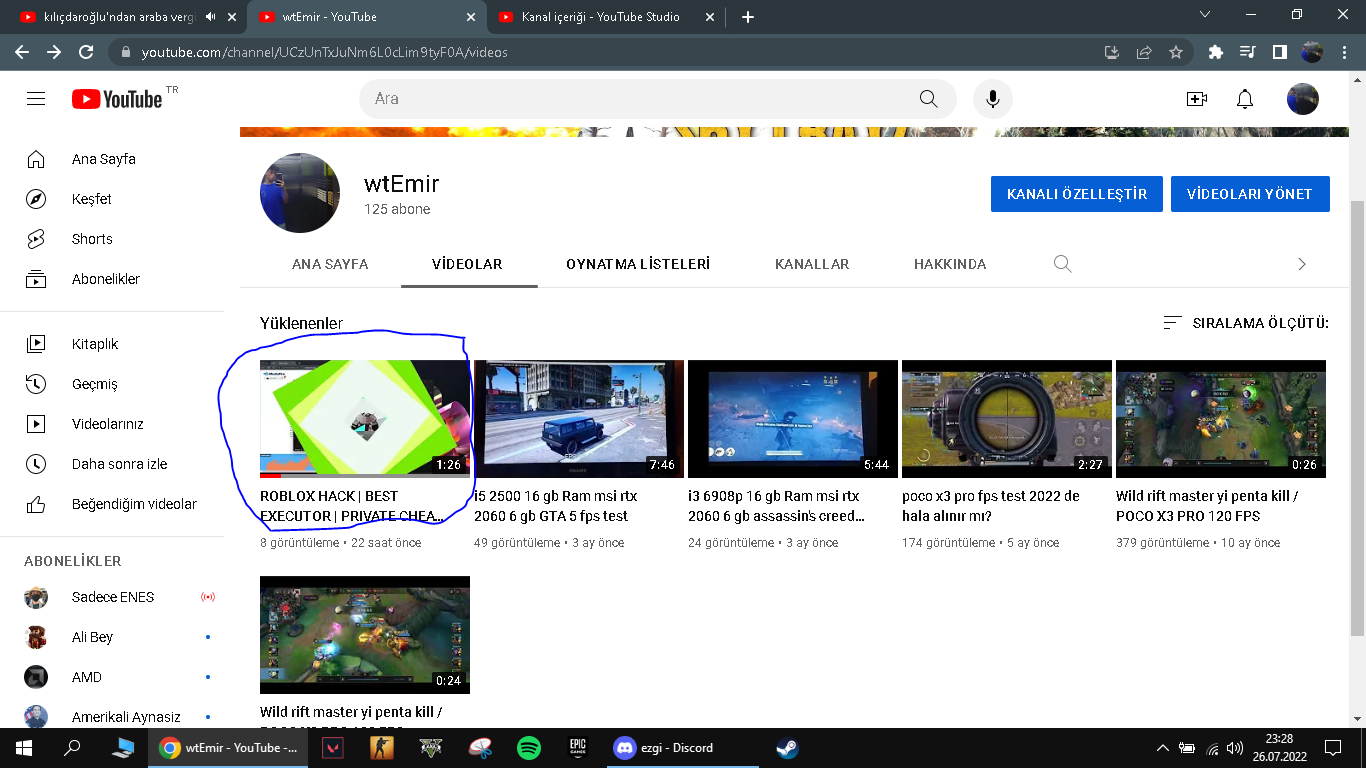Open the Sadece ENES subscription
Screen dimensions: 1366x768
(x=112, y=597)
